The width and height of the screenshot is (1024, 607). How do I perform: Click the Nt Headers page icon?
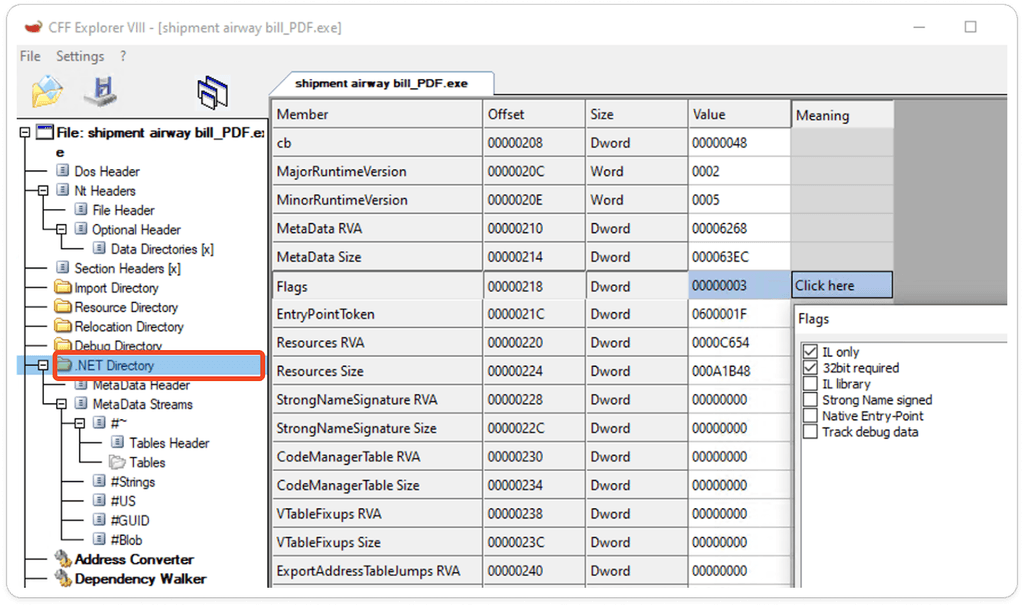pos(63,190)
